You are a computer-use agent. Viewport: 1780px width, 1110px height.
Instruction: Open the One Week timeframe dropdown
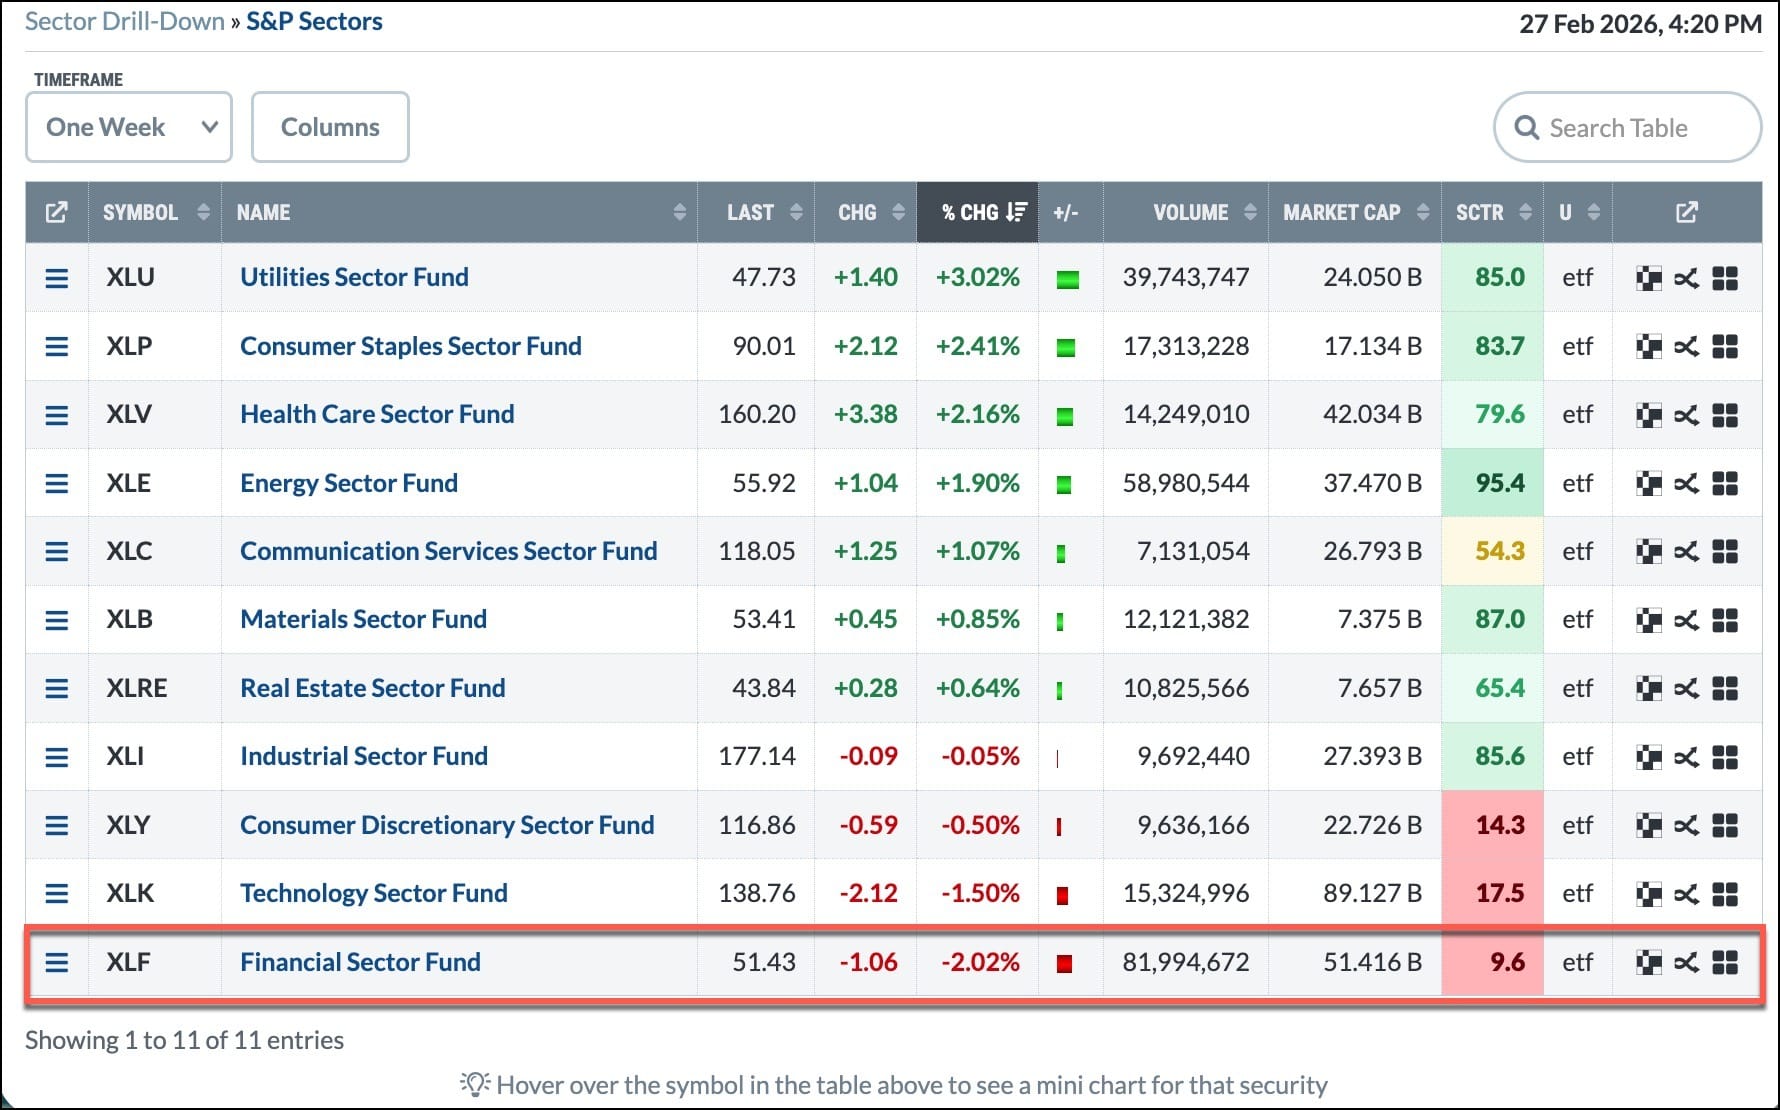tap(129, 127)
